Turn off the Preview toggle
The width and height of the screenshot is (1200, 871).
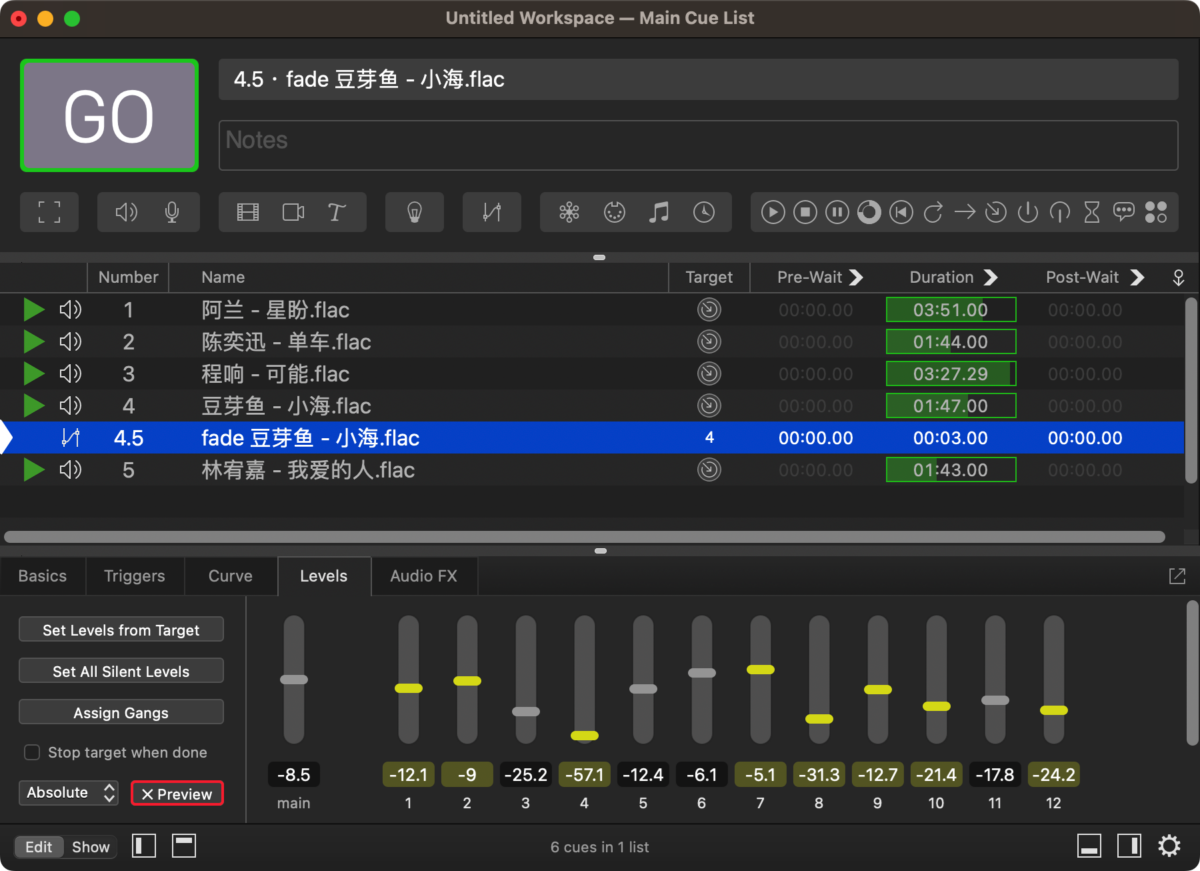(177, 794)
